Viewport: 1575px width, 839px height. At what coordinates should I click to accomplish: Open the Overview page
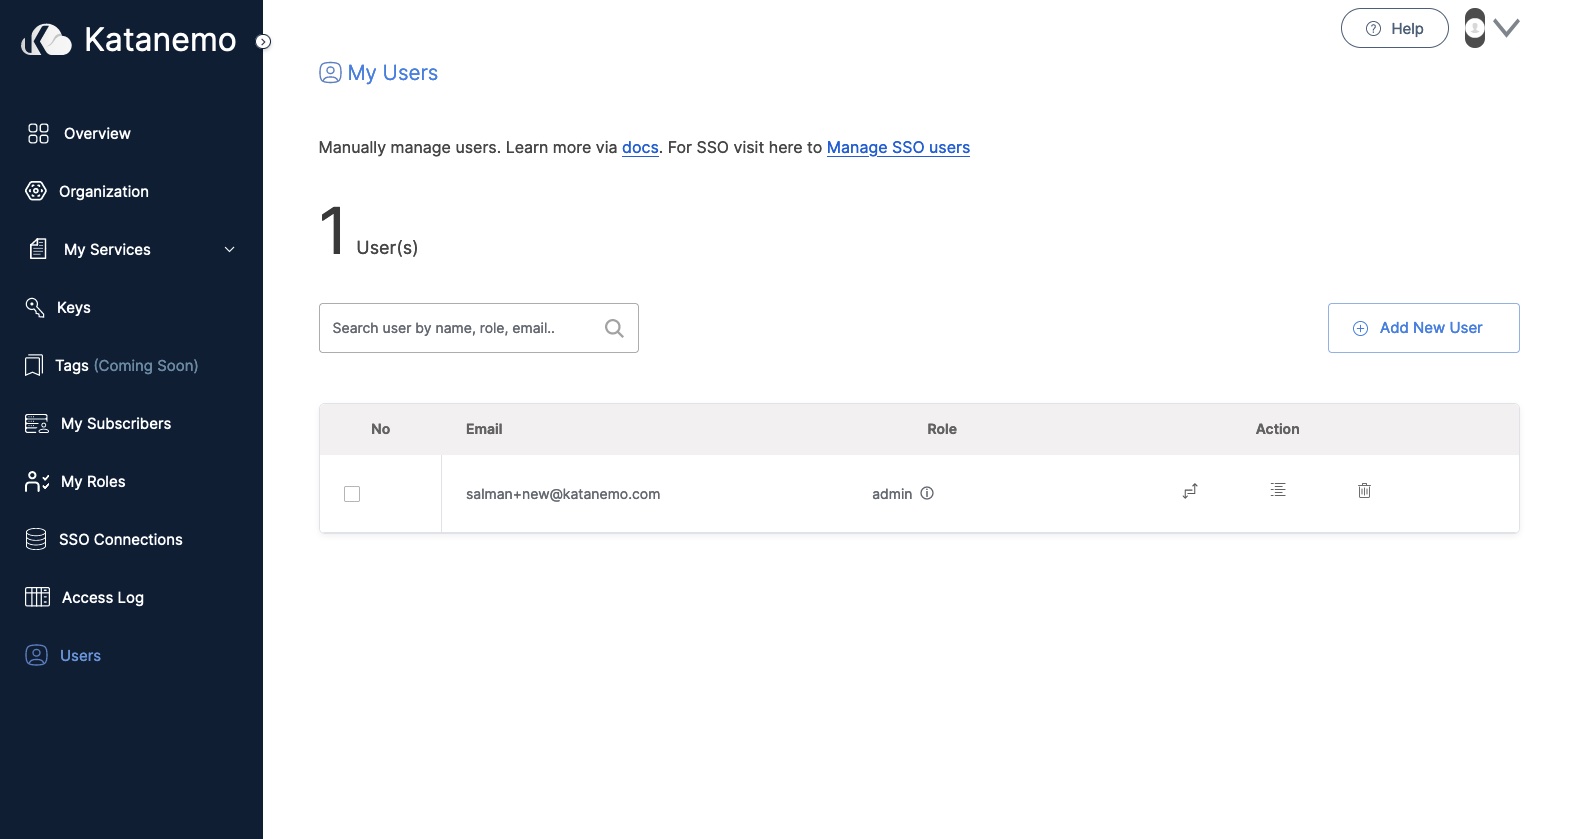(97, 134)
